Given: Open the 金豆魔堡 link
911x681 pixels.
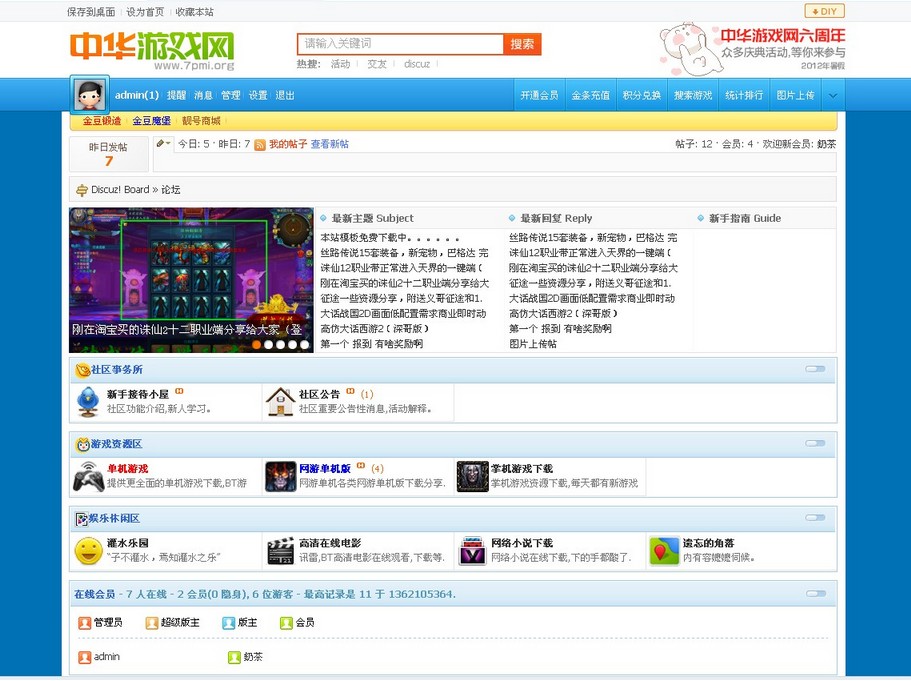Looking at the screenshot, I should click(152, 121).
